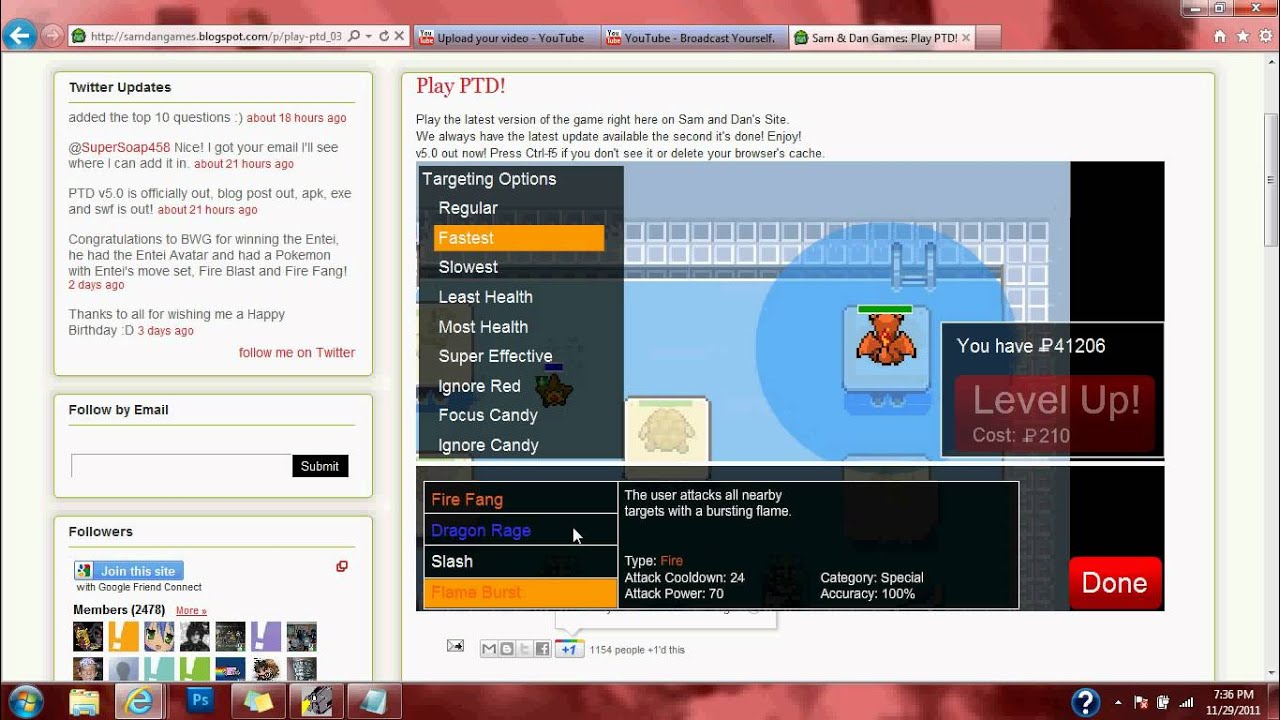Click about 18 hours ago tweet link
This screenshot has width=1280, height=720.
(296, 118)
